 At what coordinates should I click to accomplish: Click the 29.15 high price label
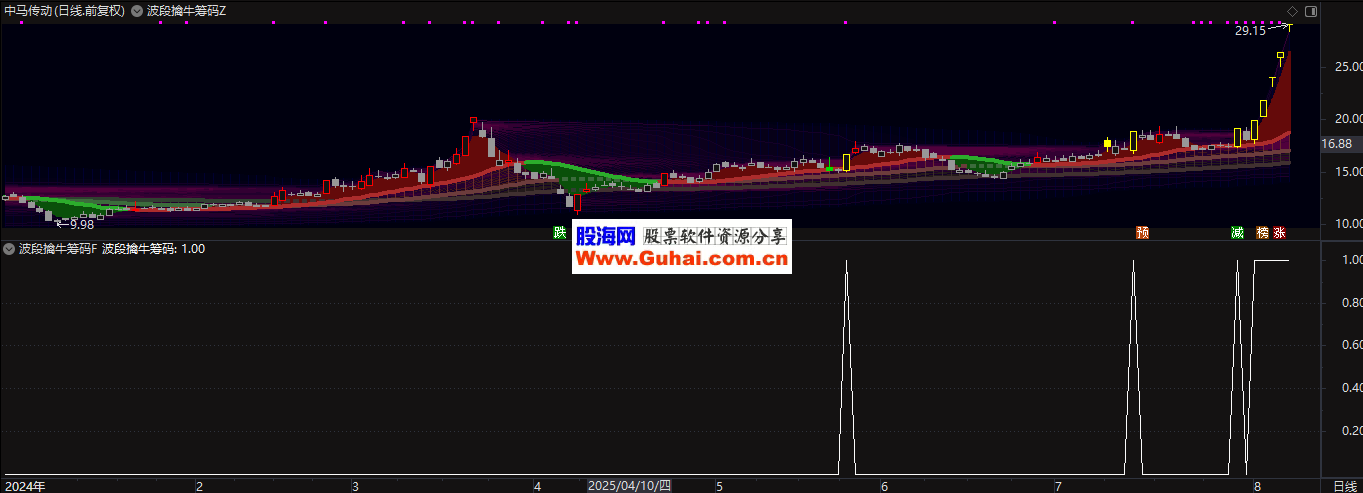1250,31
